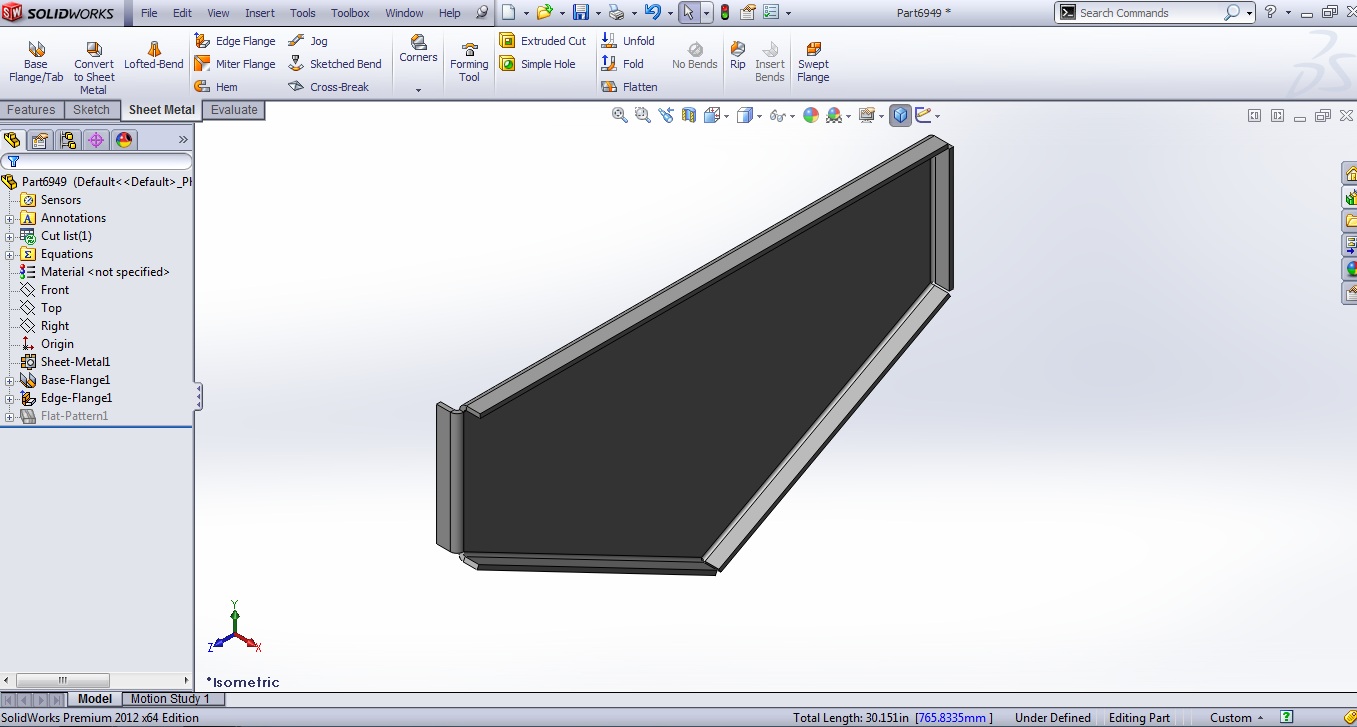
Task: Open the Forming Tool feature
Action: click(x=468, y=60)
